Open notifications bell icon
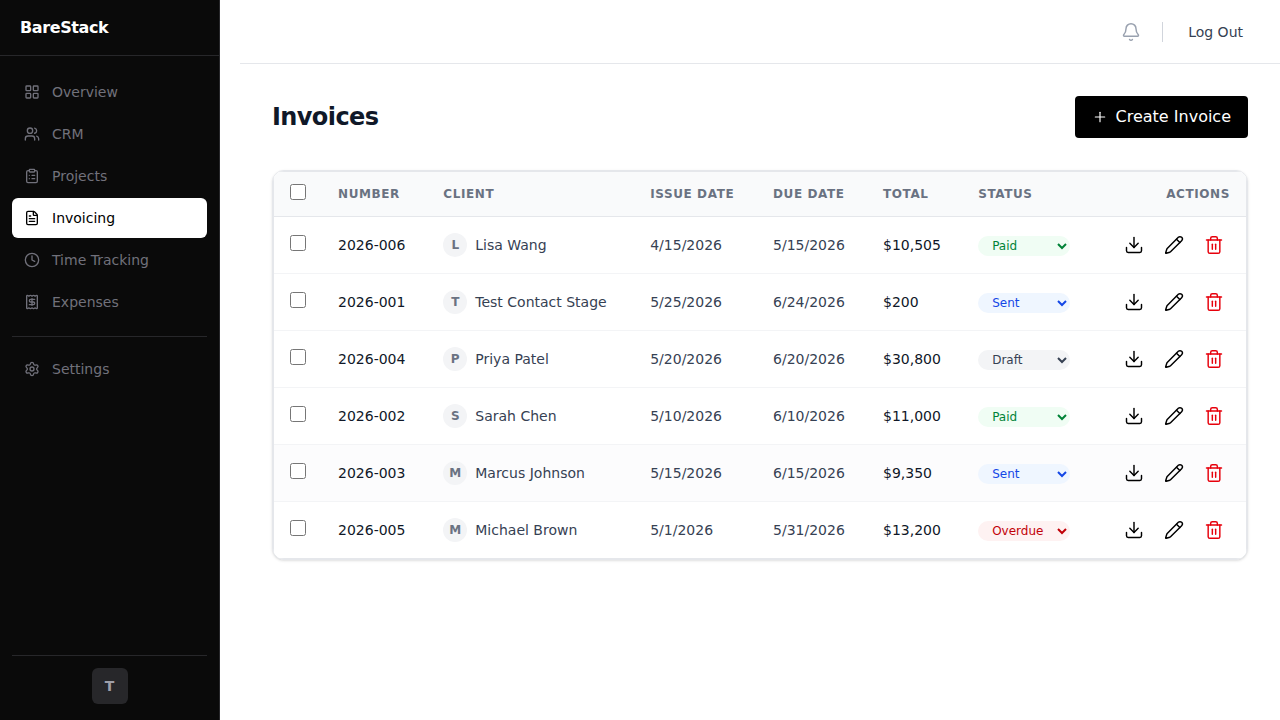 pyautogui.click(x=1131, y=32)
